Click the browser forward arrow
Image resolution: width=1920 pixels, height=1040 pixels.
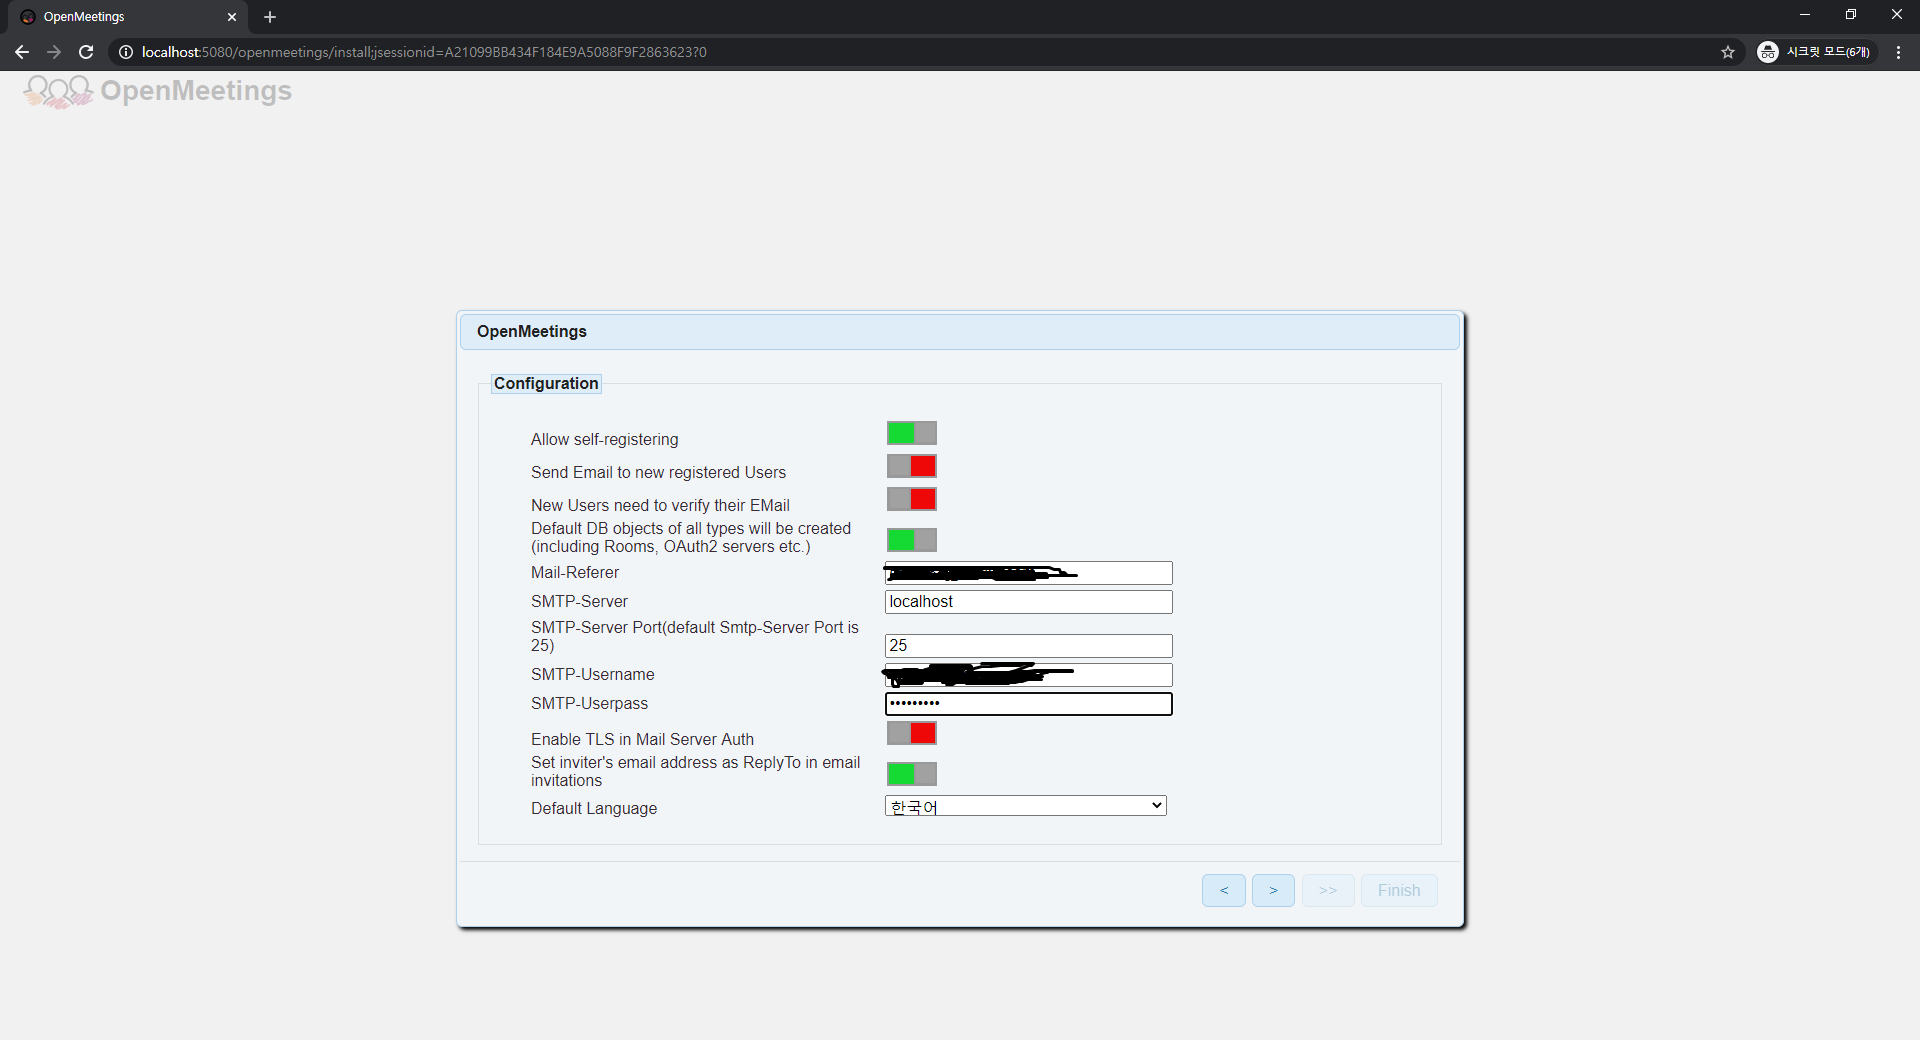(54, 52)
